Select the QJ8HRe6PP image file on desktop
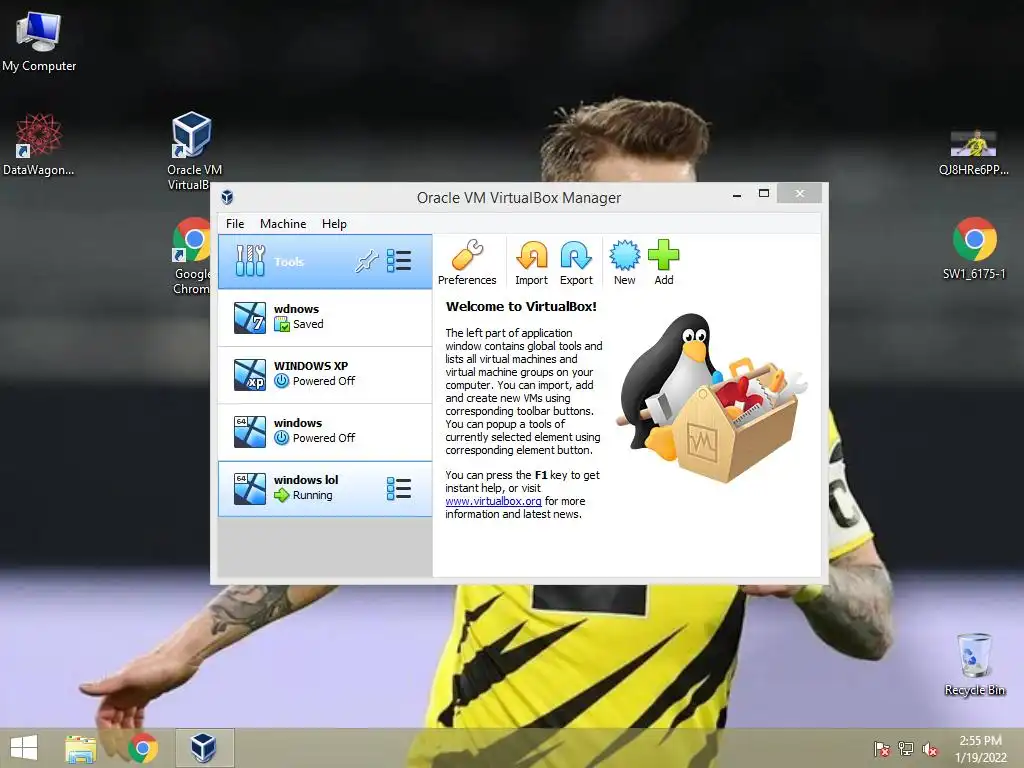The image size is (1024, 768). (x=973, y=153)
